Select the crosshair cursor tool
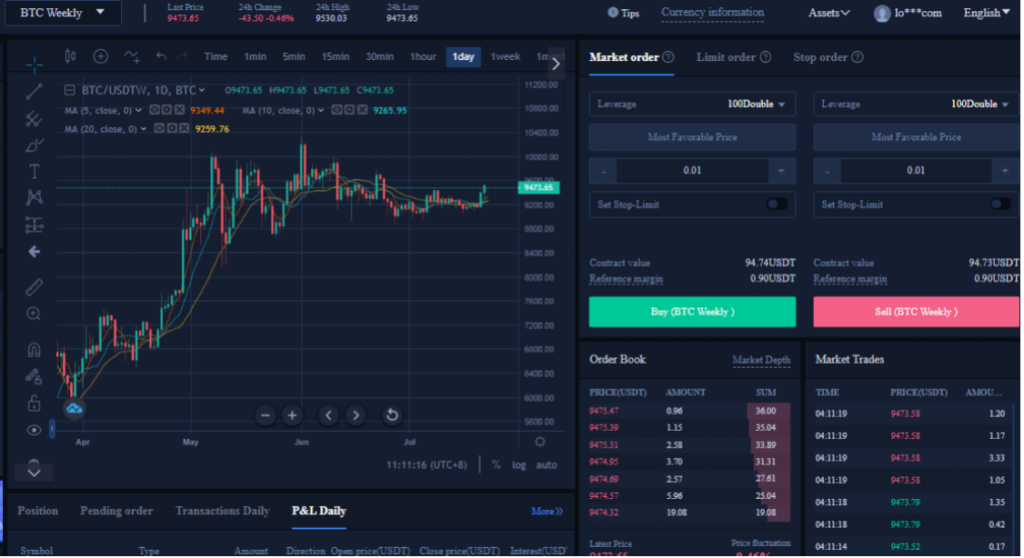The image size is (1024, 558). pos(34,64)
